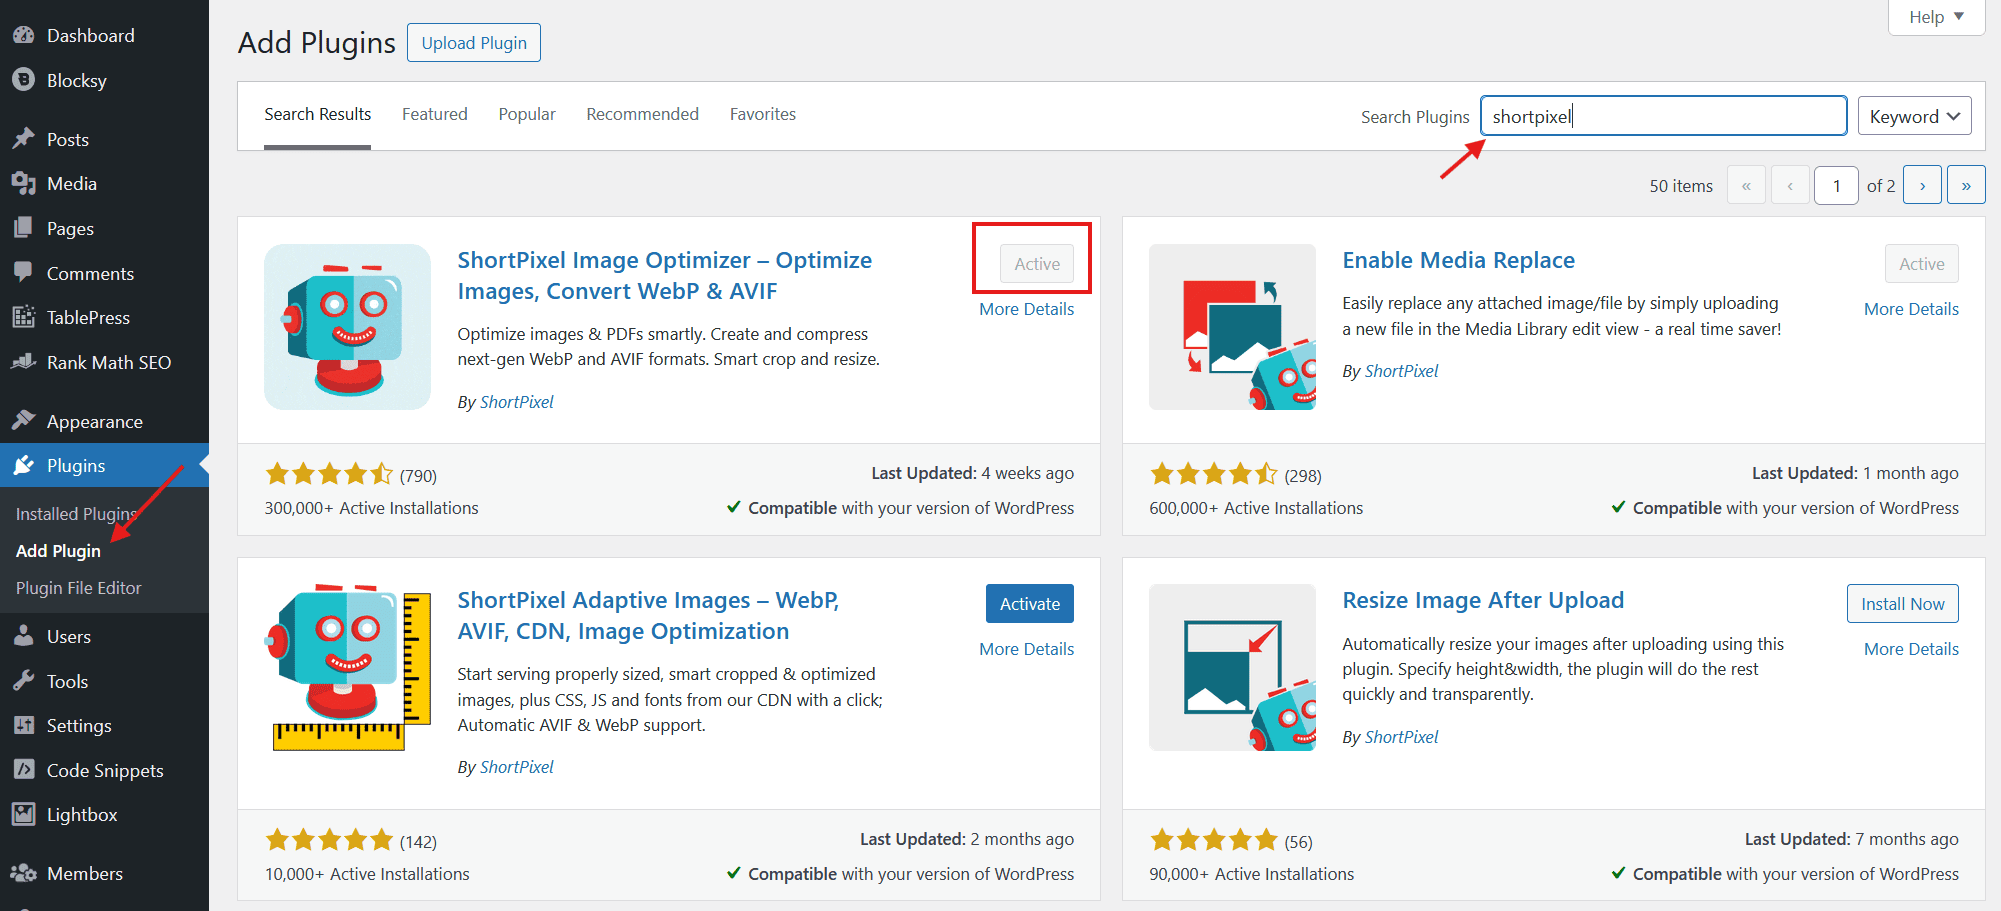Switch to the Featured tab
Image resolution: width=2001 pixels, height=911 pixels.
click(x=434, y=114)
